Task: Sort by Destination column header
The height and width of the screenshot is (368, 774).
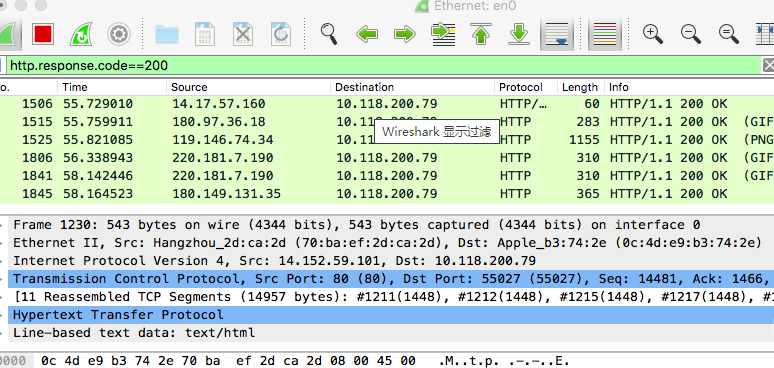Action: (x=412, y=87)
